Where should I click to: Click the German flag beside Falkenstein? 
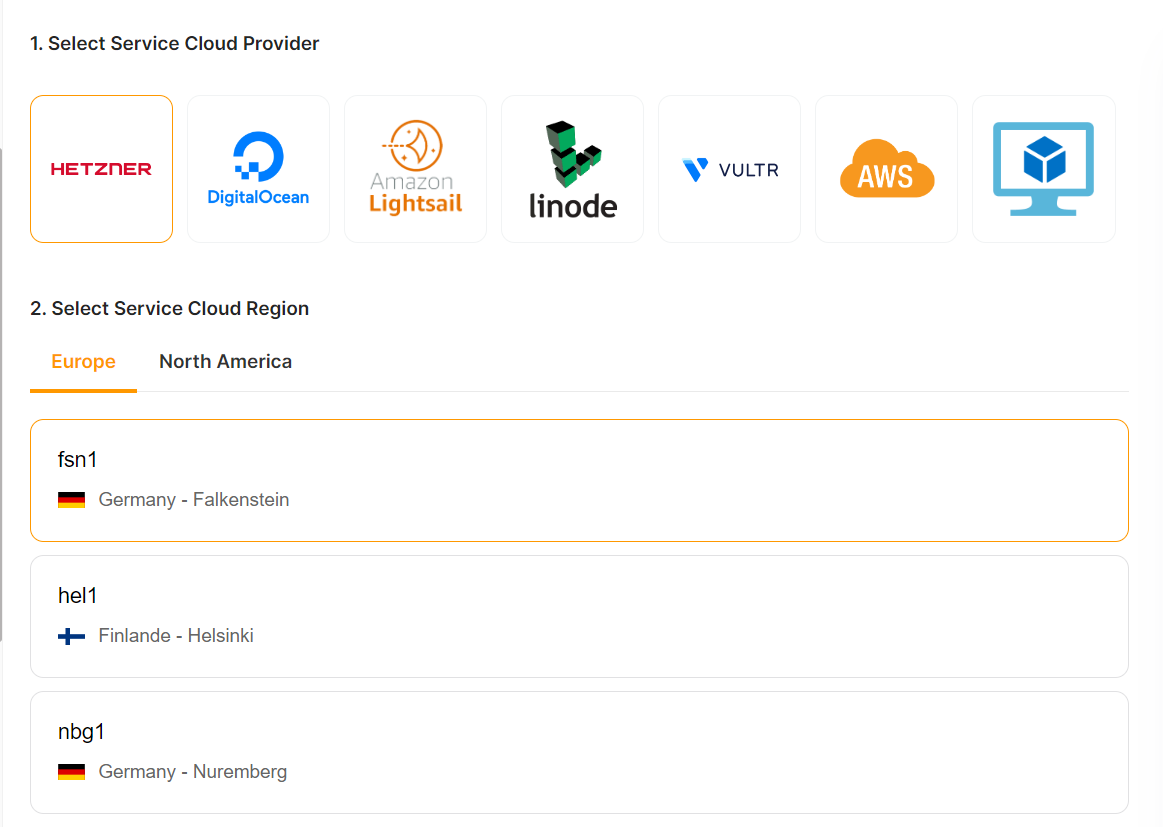click(x=71, y=500)
